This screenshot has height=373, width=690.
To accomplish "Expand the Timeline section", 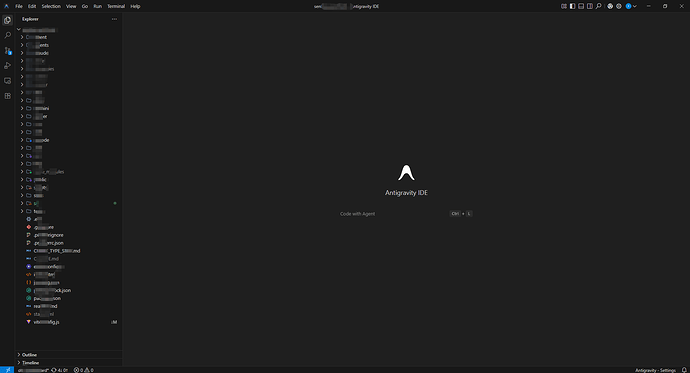I will (x=69, y=362).
